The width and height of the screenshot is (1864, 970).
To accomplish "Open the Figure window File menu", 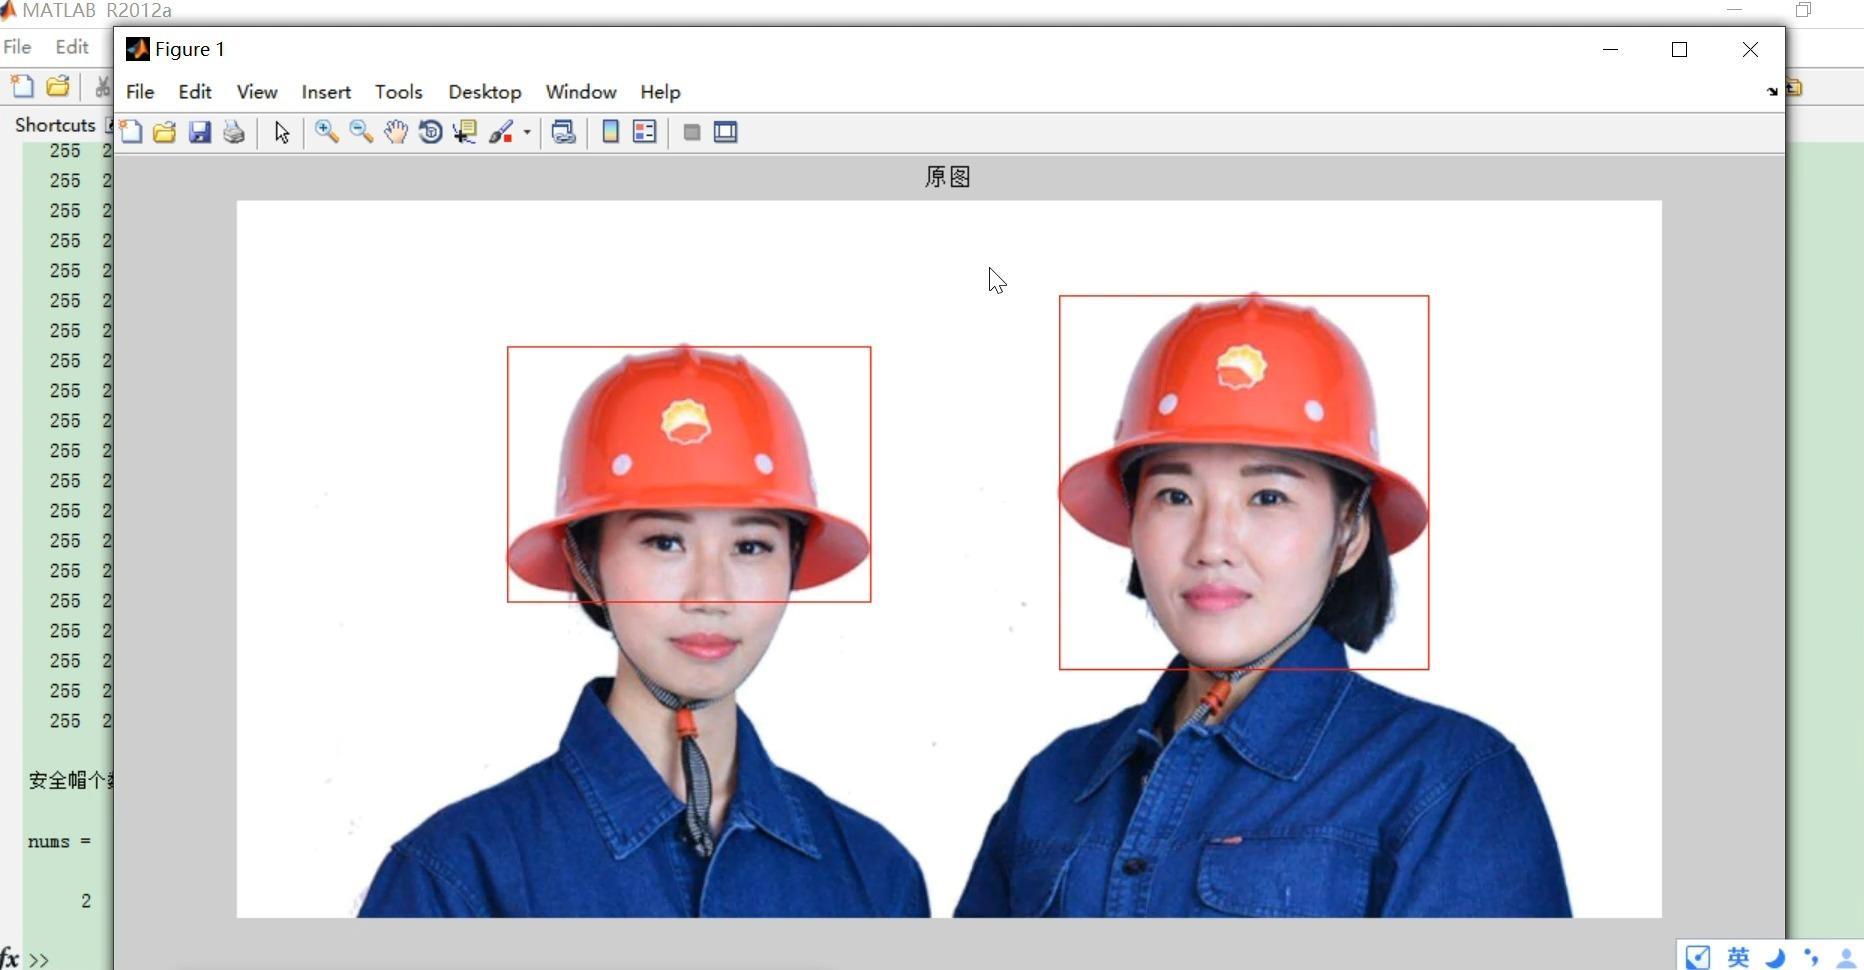I will point(140,92).
